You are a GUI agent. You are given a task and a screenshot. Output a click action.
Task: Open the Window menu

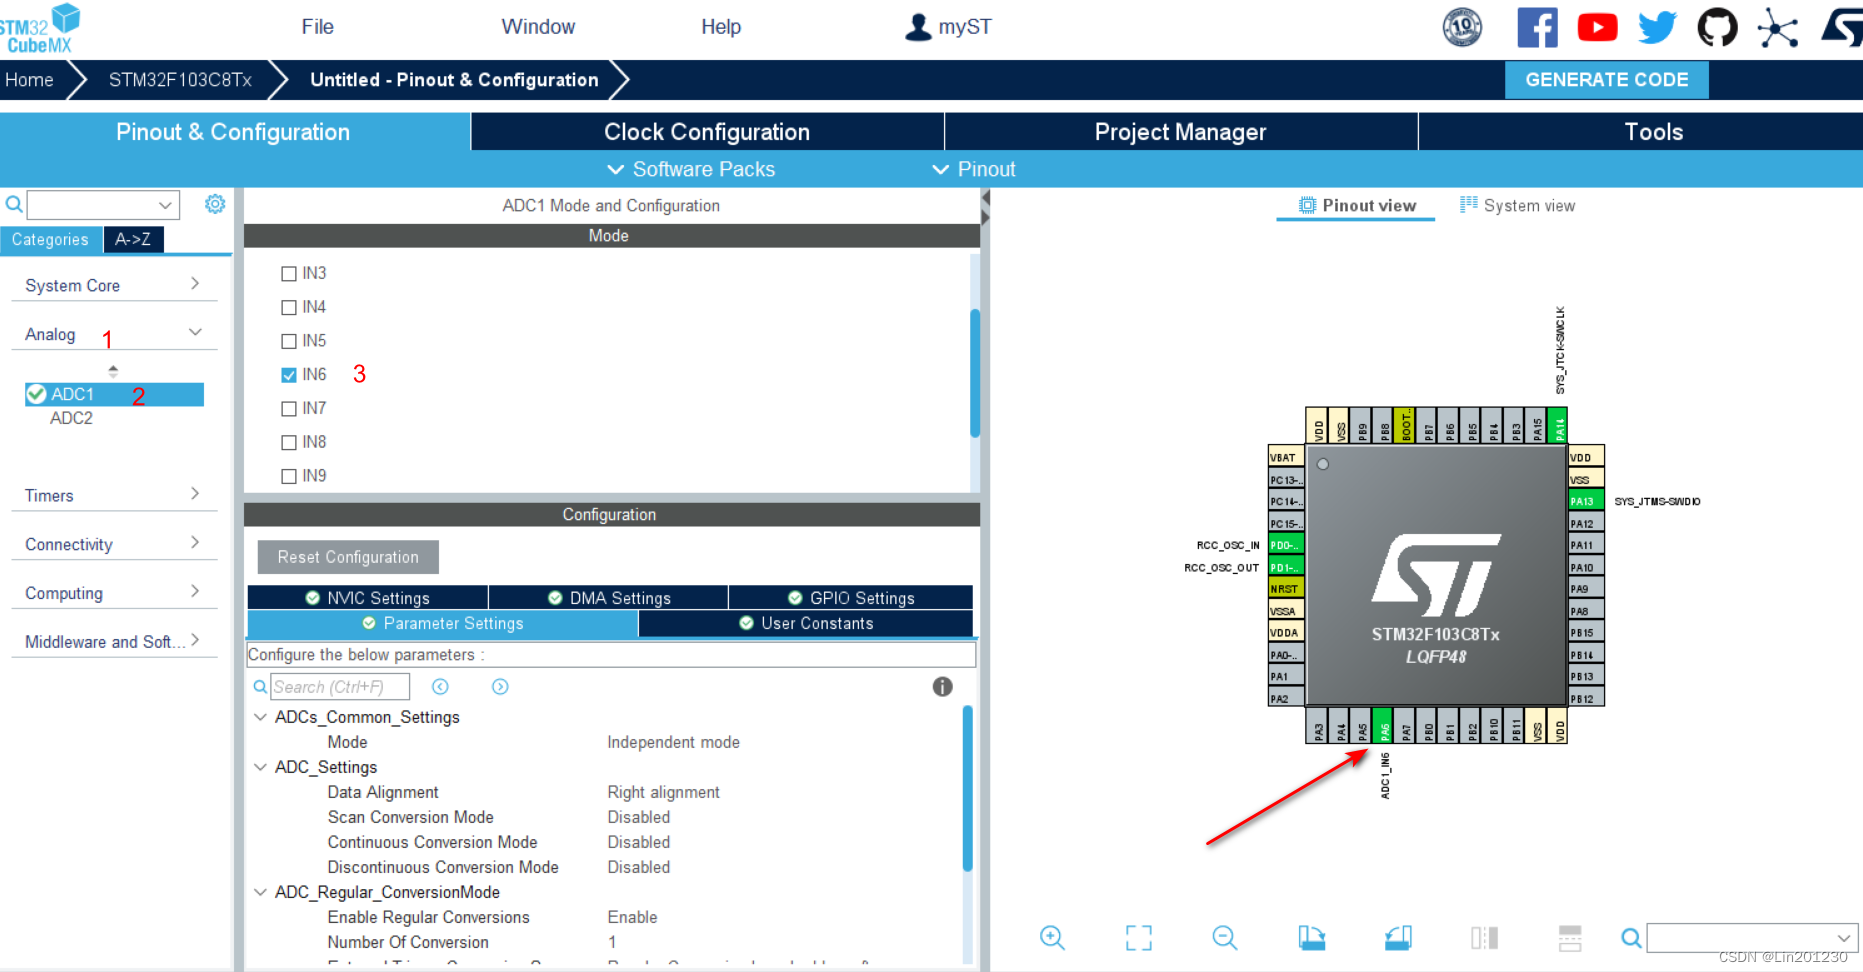click(537, 26)
